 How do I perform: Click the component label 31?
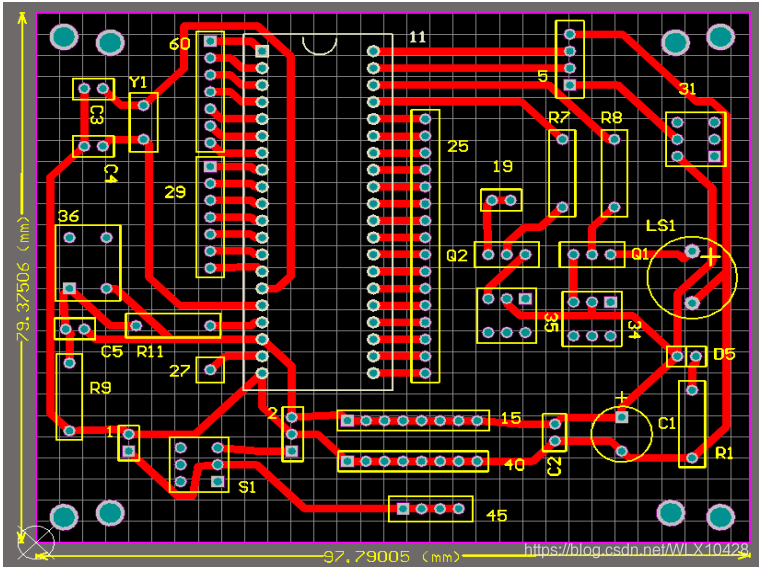point(687,89)
